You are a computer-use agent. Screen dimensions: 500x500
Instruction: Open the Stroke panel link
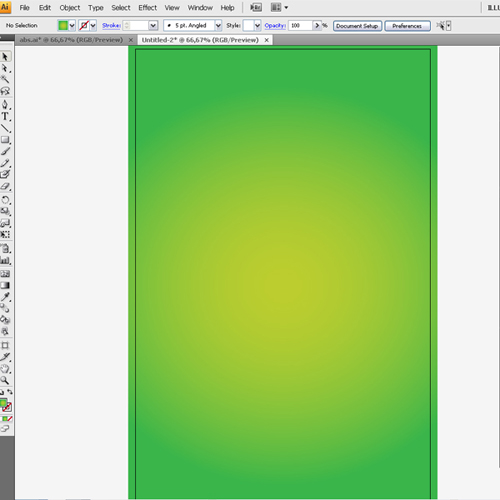[x=111, y=25]
